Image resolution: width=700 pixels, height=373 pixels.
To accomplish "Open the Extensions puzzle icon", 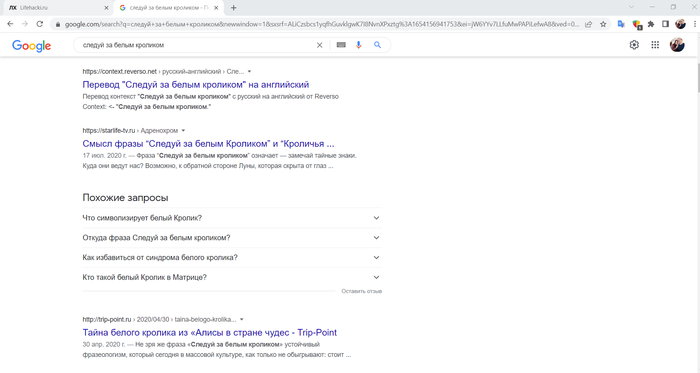I will (x=651, y=24).
